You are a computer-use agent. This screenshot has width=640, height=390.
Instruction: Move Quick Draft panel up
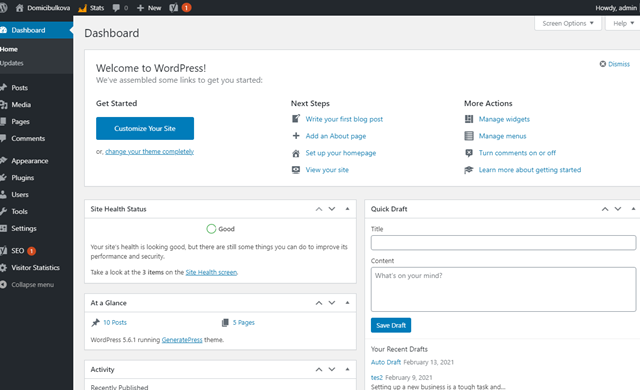(605, 209)
